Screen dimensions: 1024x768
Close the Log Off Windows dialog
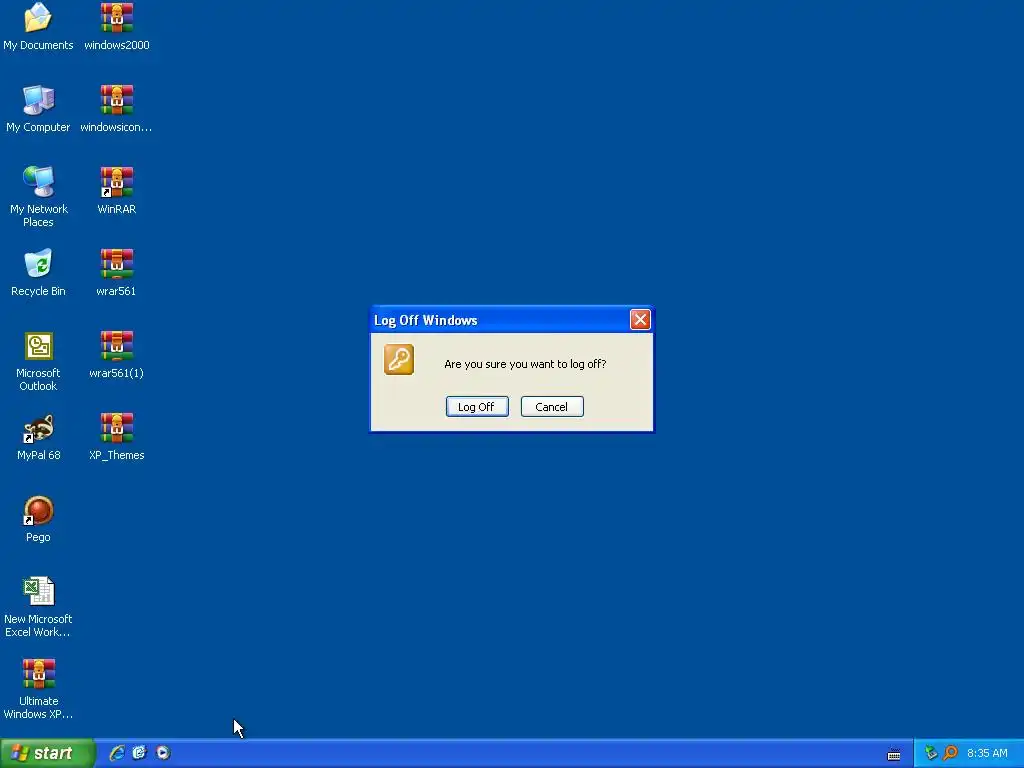[x=640, y=320]
